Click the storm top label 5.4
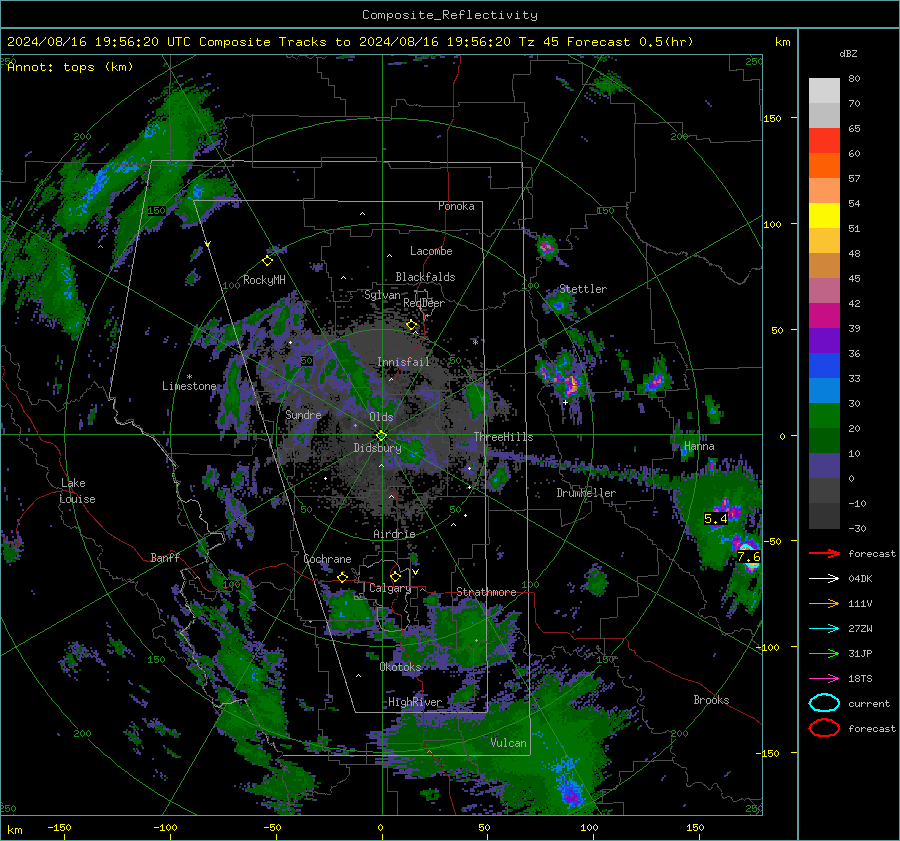The image size is (900, 841). tap(715, 519)
